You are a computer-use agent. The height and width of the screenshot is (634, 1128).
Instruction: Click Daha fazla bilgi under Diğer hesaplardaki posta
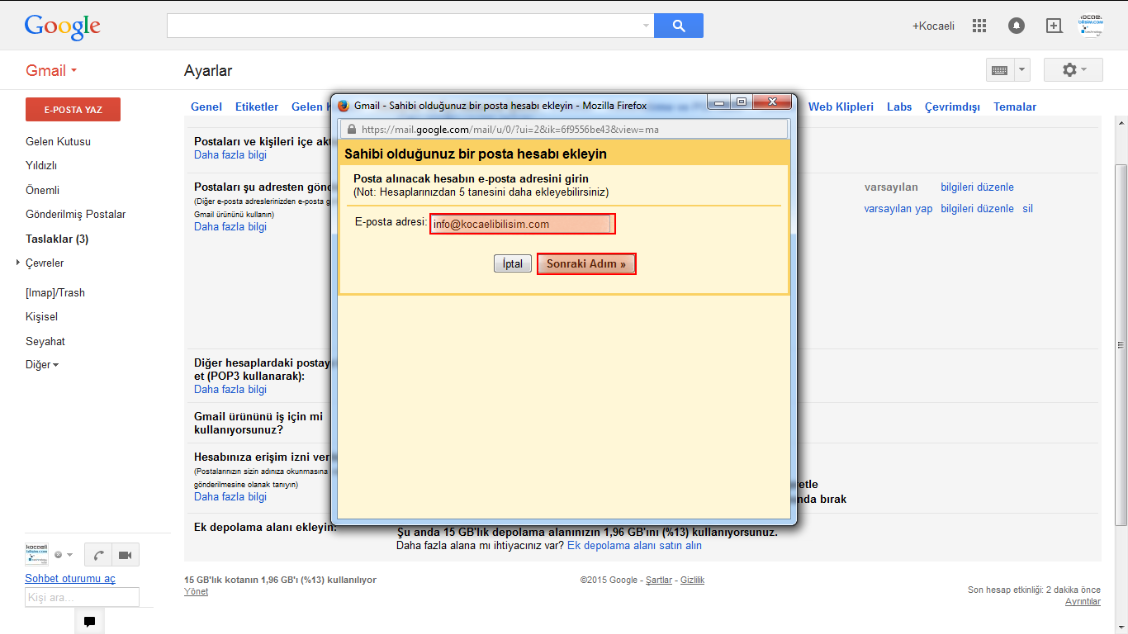[x=230, y=389]
